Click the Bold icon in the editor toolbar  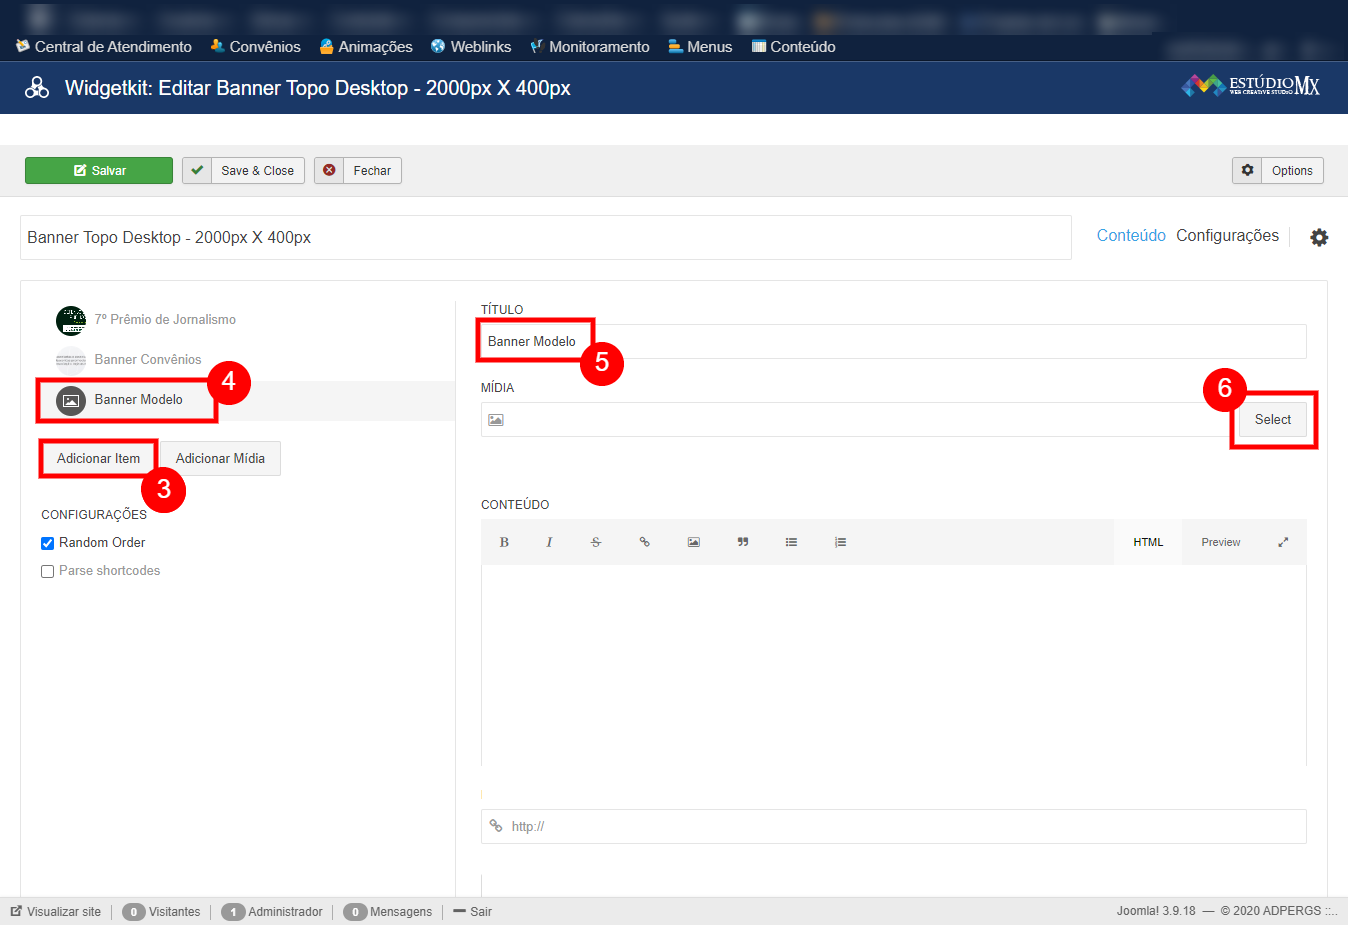[x=504, y=542]
